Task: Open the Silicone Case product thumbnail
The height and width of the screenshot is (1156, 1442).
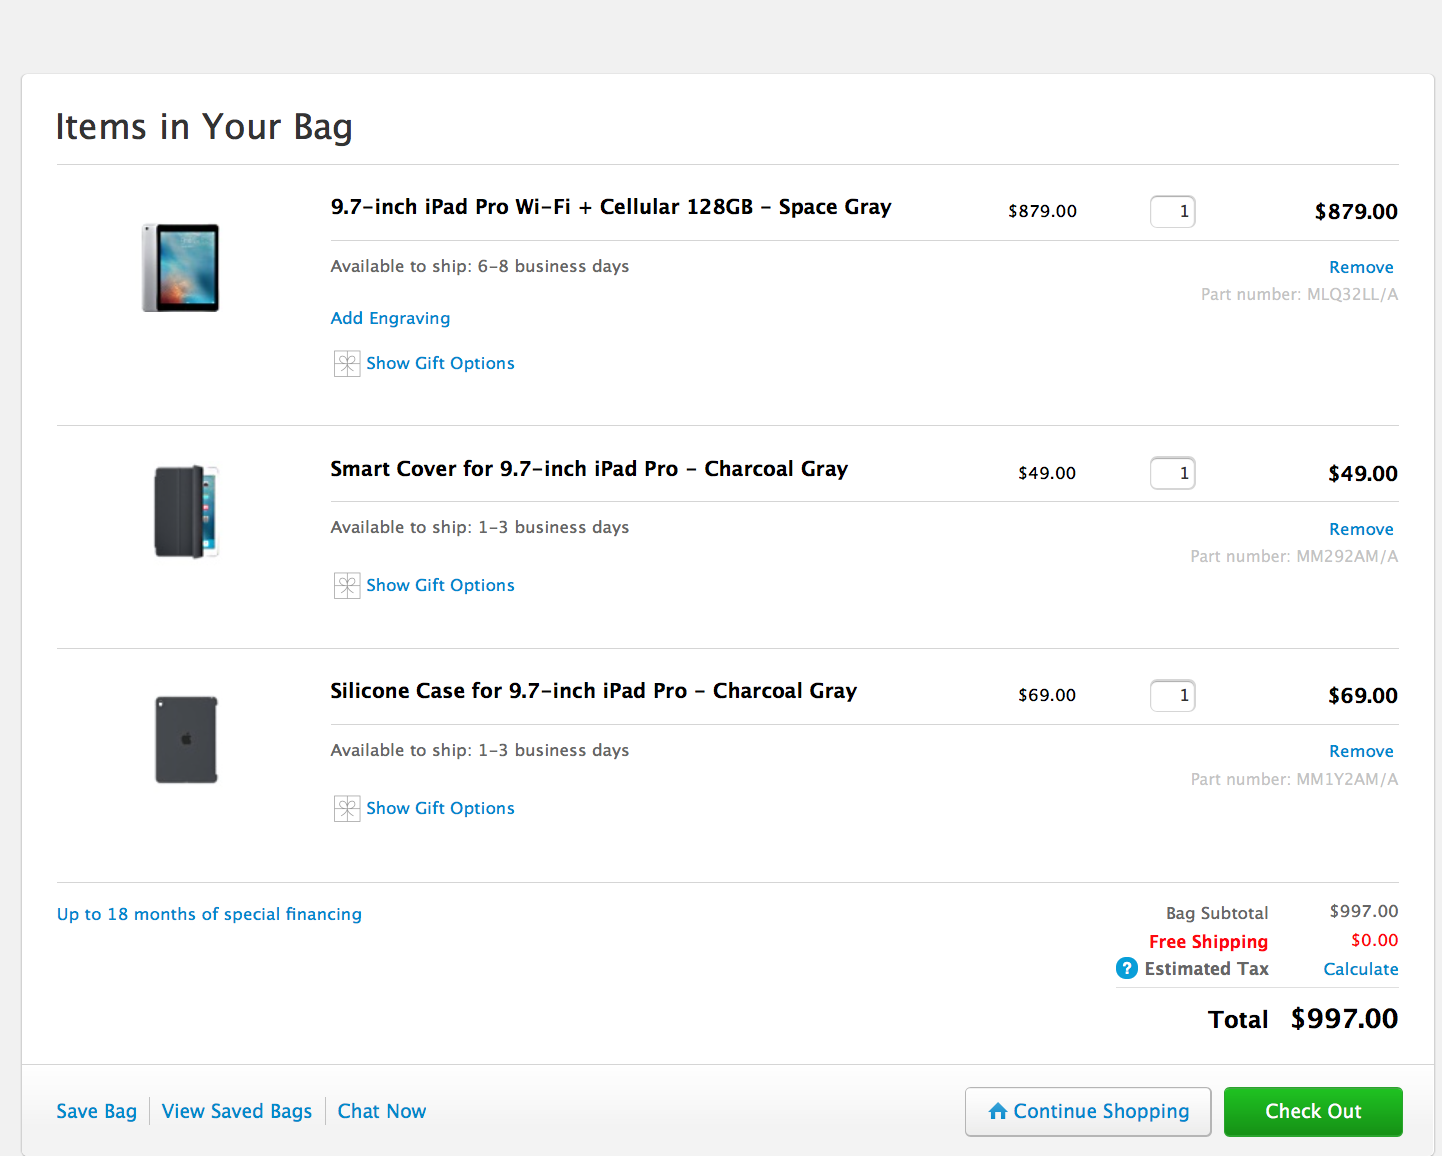Action: [186, 739]
